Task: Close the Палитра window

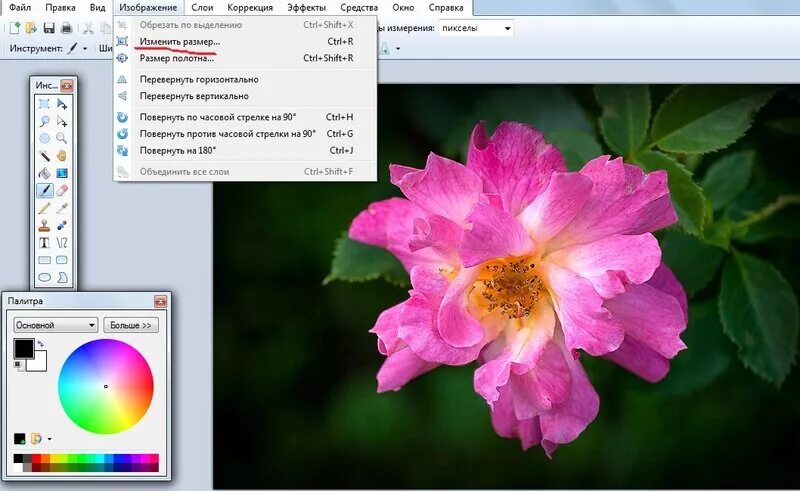Action: [x=160, y=302]
